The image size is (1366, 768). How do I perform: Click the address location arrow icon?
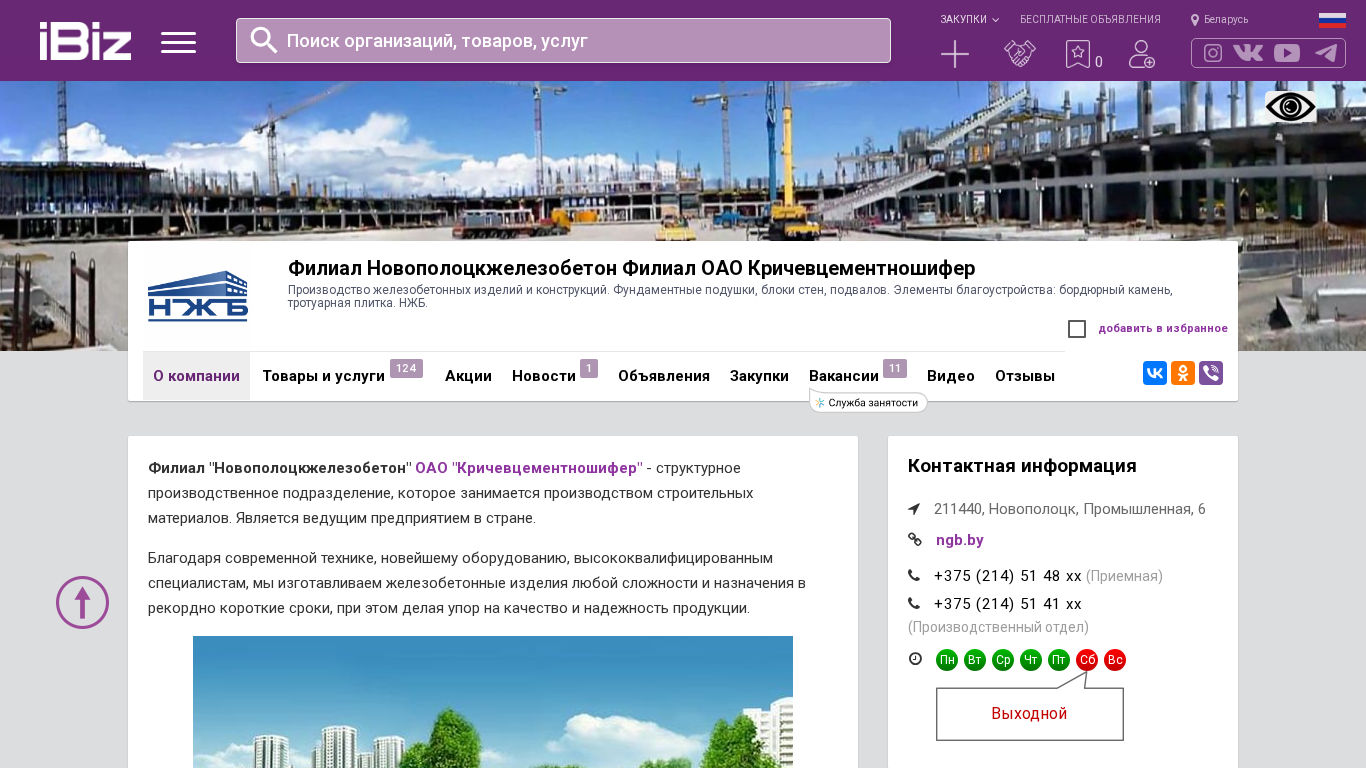click(914, 509)
